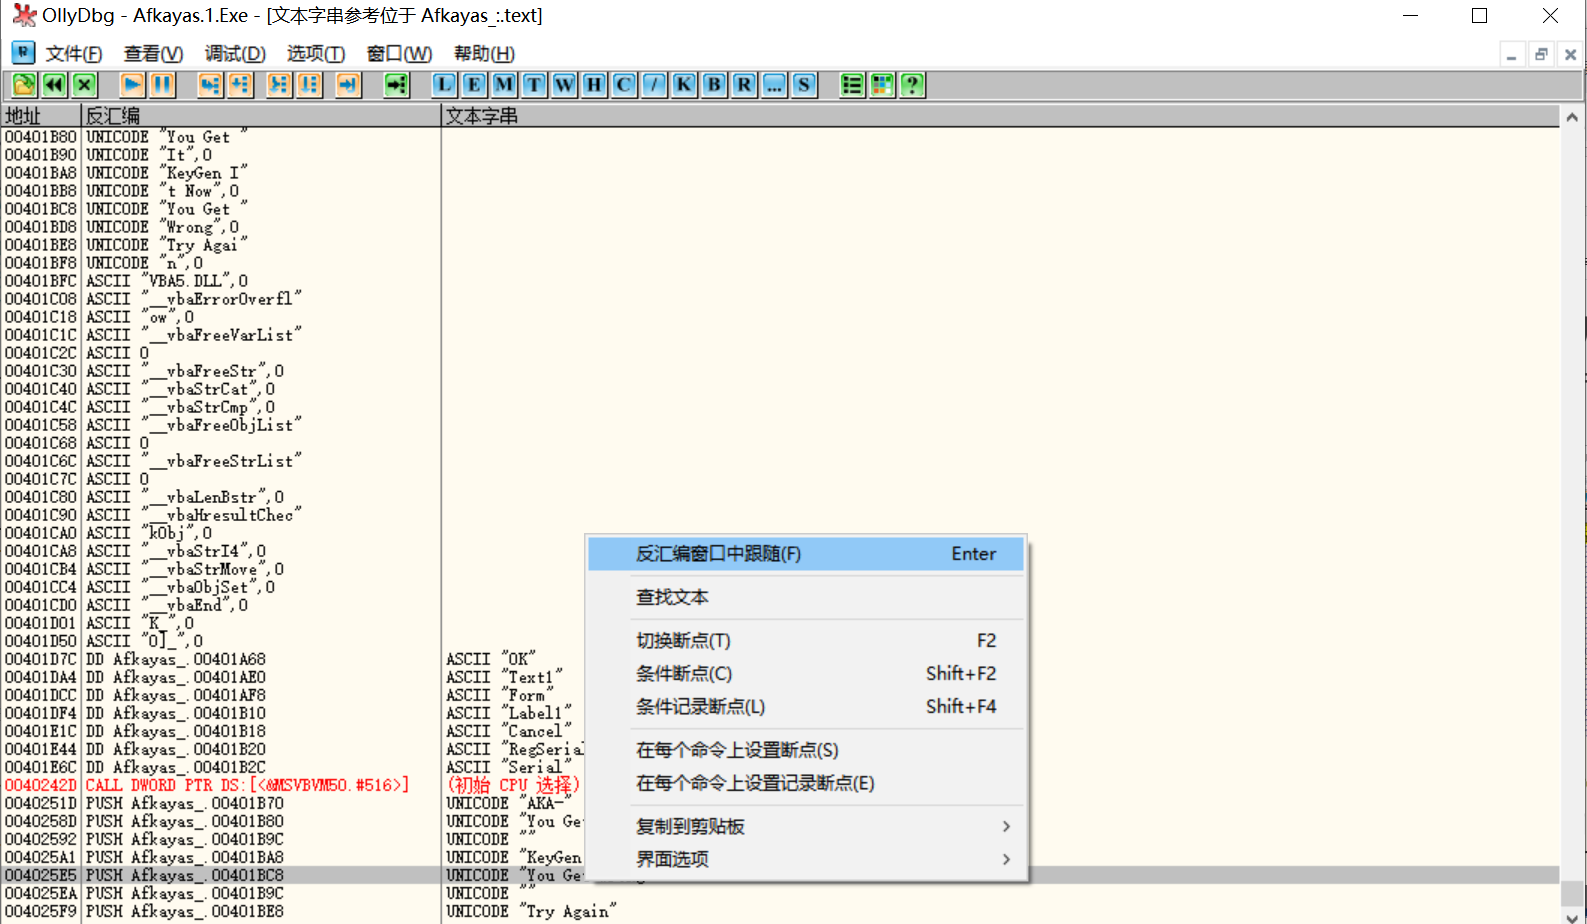This screenshot has height=924, width=1587.
Task: Choose 反汇编窗口中跟随(F) in context menu
Action: (806, 554)
